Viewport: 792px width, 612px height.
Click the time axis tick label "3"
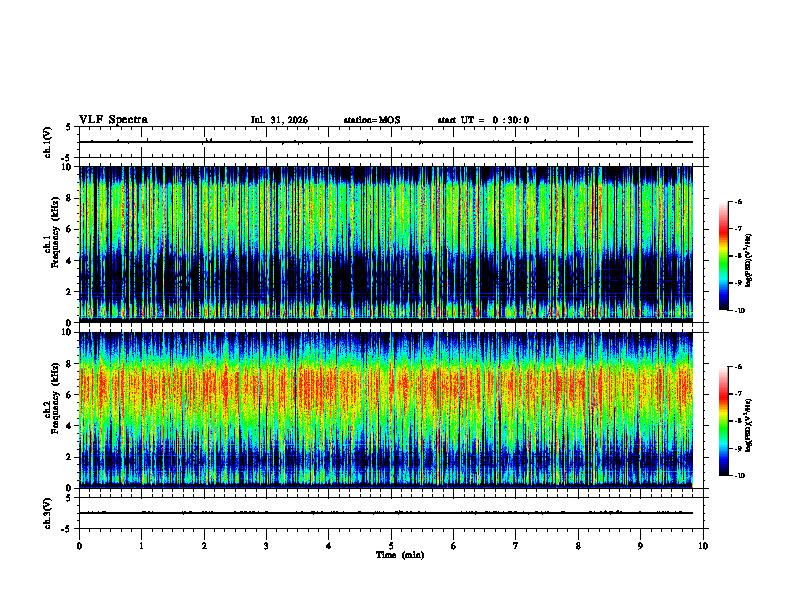click(x=266, y=546)
